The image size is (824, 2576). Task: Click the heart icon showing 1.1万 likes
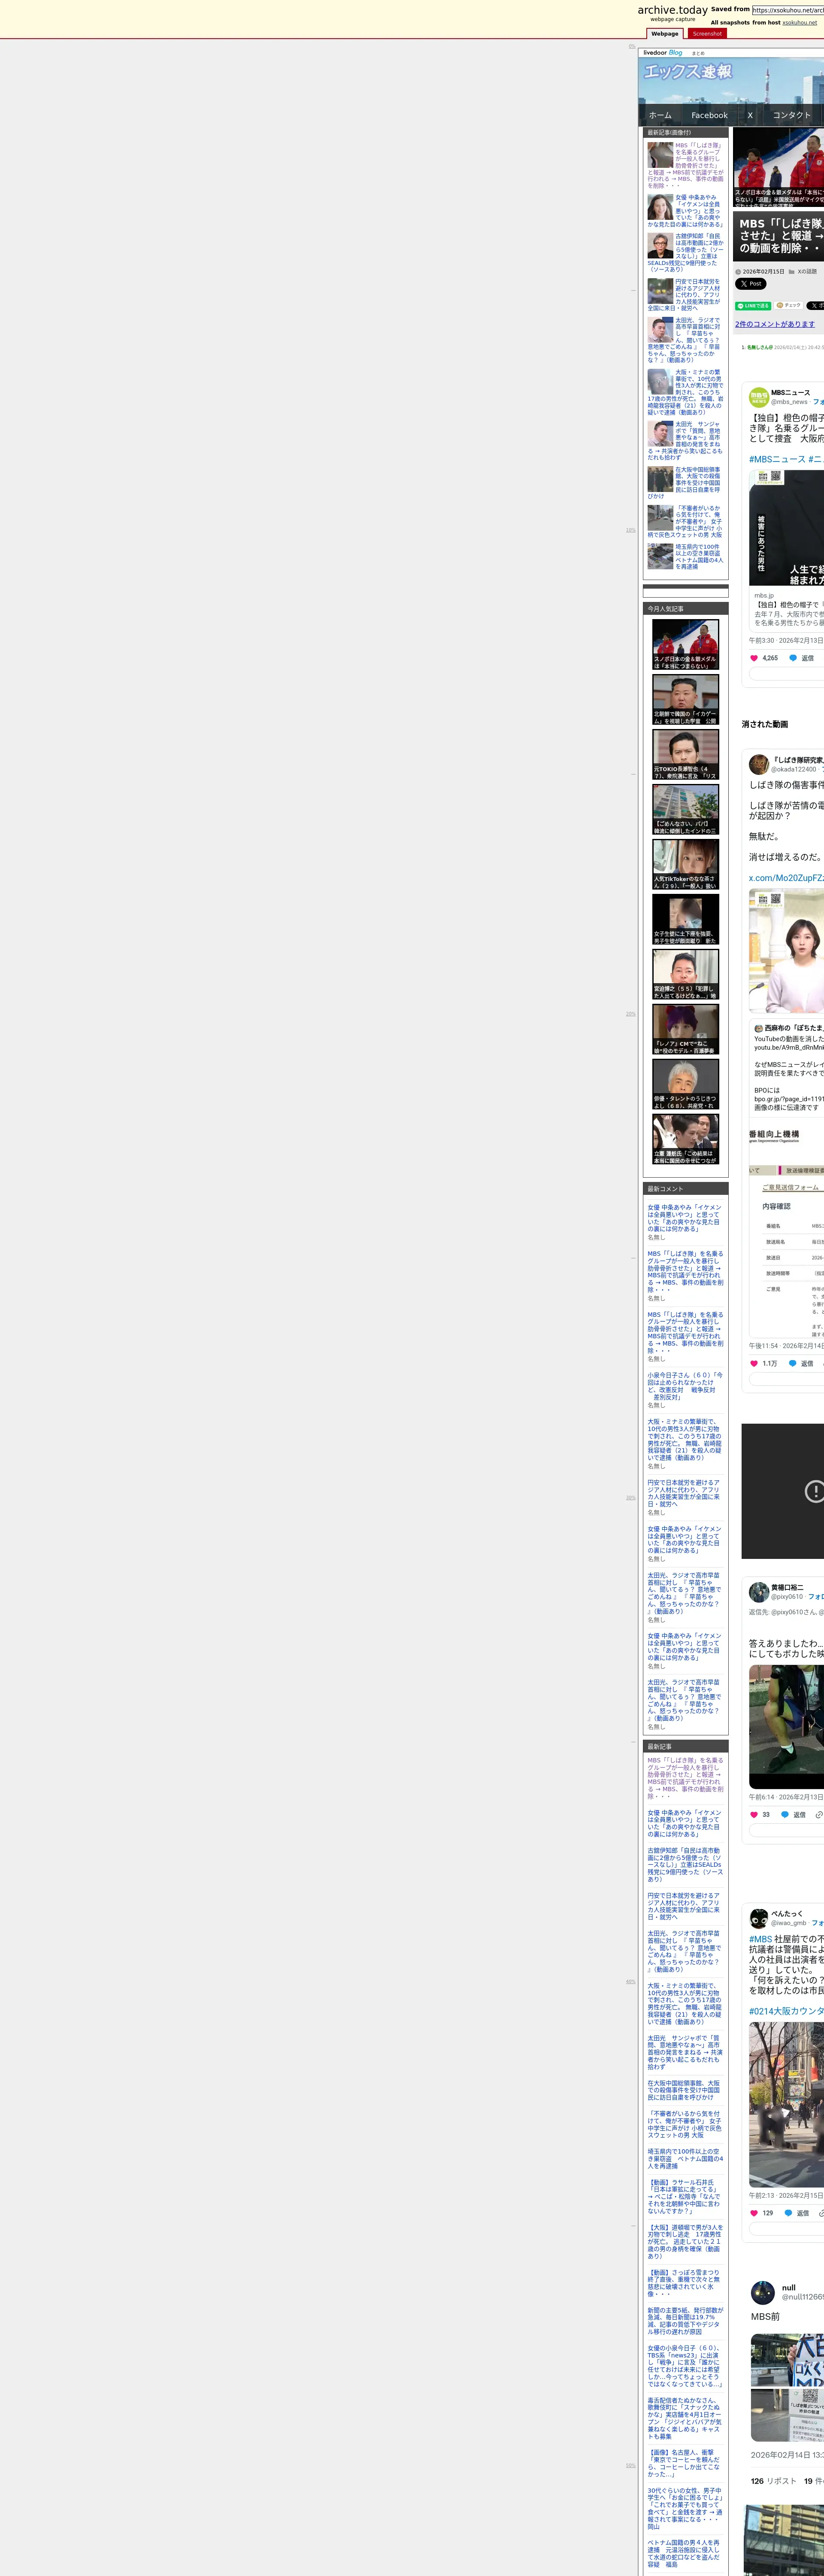(x=754, y=1363)
